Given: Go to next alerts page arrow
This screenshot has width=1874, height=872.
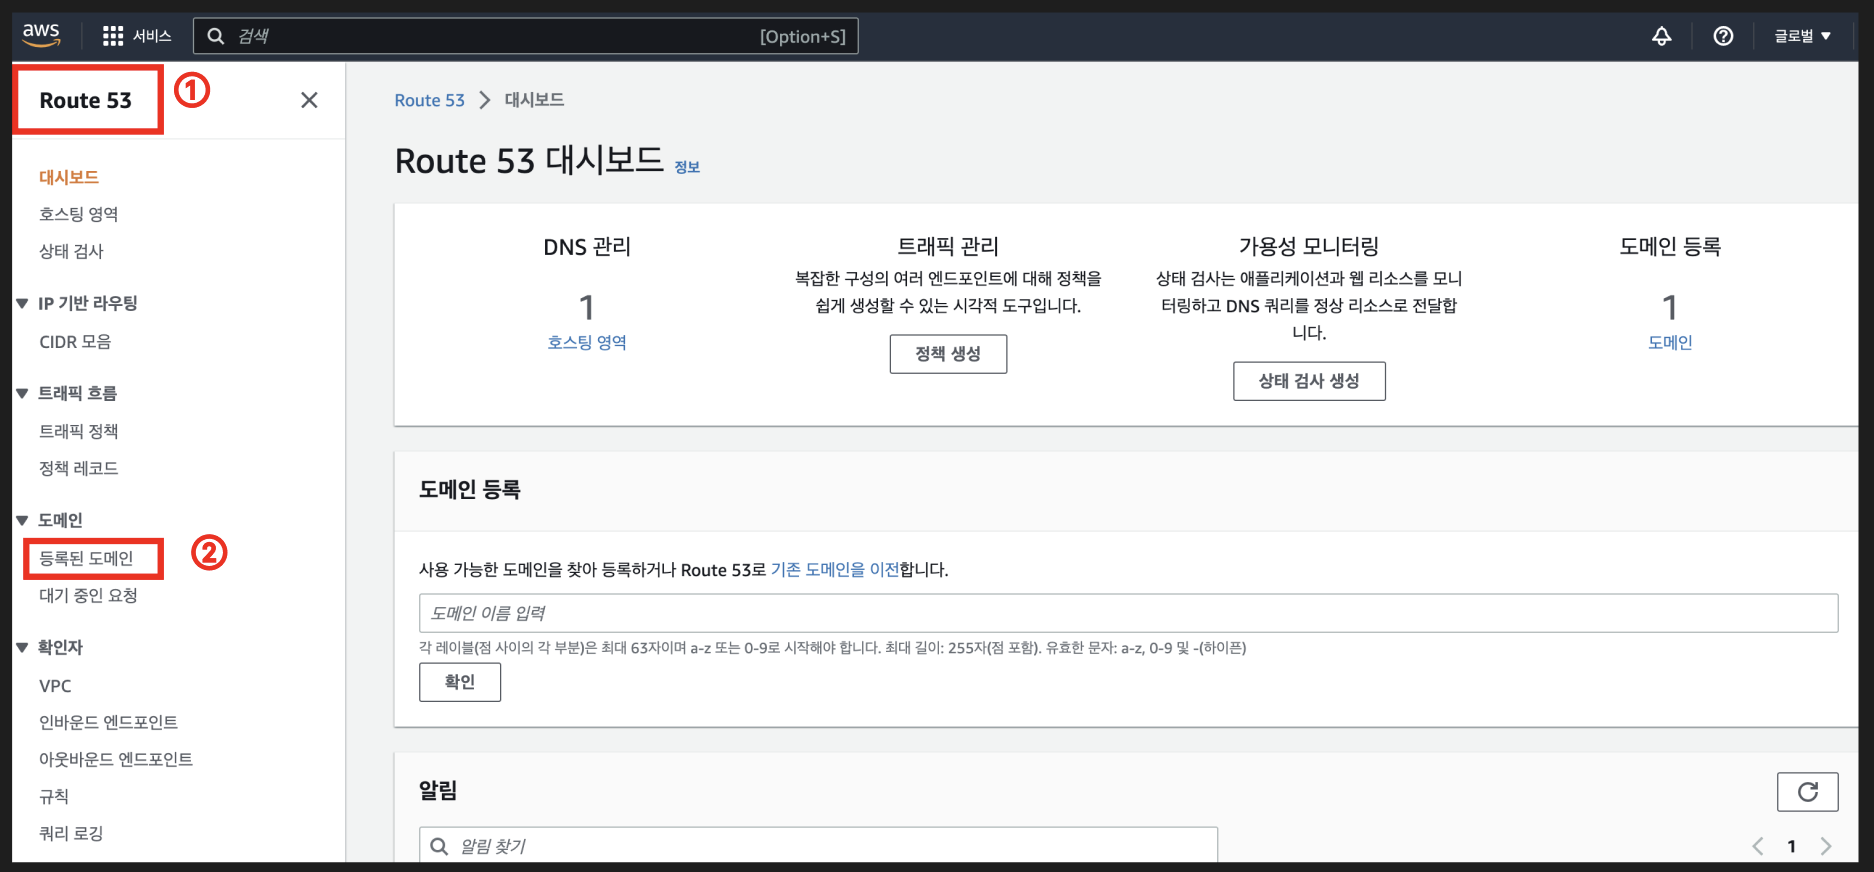Looking at the screenshot, I should [x=1826, y=846].
